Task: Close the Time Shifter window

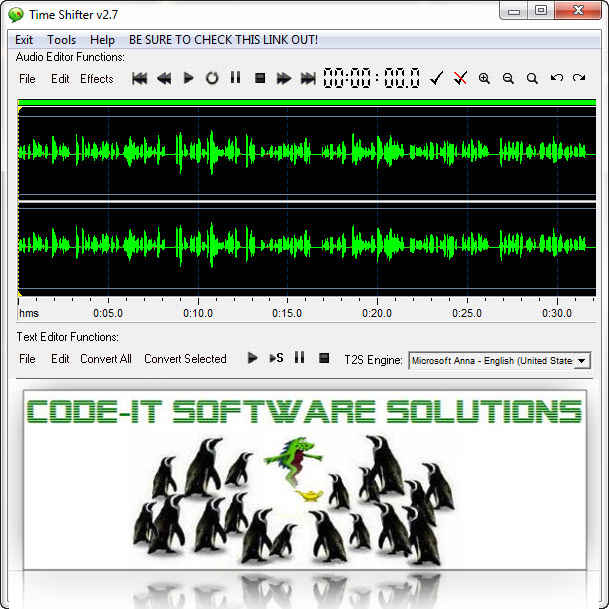Action: point(578,10)
